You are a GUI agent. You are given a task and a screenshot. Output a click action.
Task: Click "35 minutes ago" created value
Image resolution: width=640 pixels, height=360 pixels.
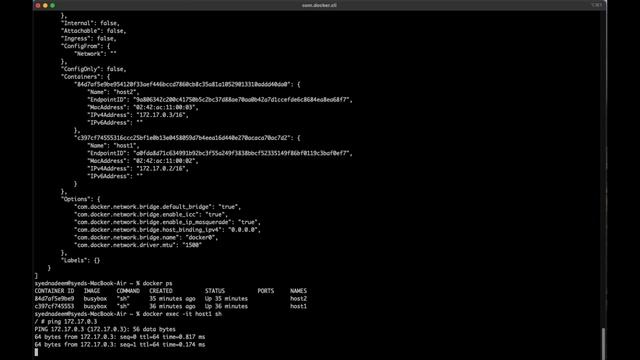[172, 299]
